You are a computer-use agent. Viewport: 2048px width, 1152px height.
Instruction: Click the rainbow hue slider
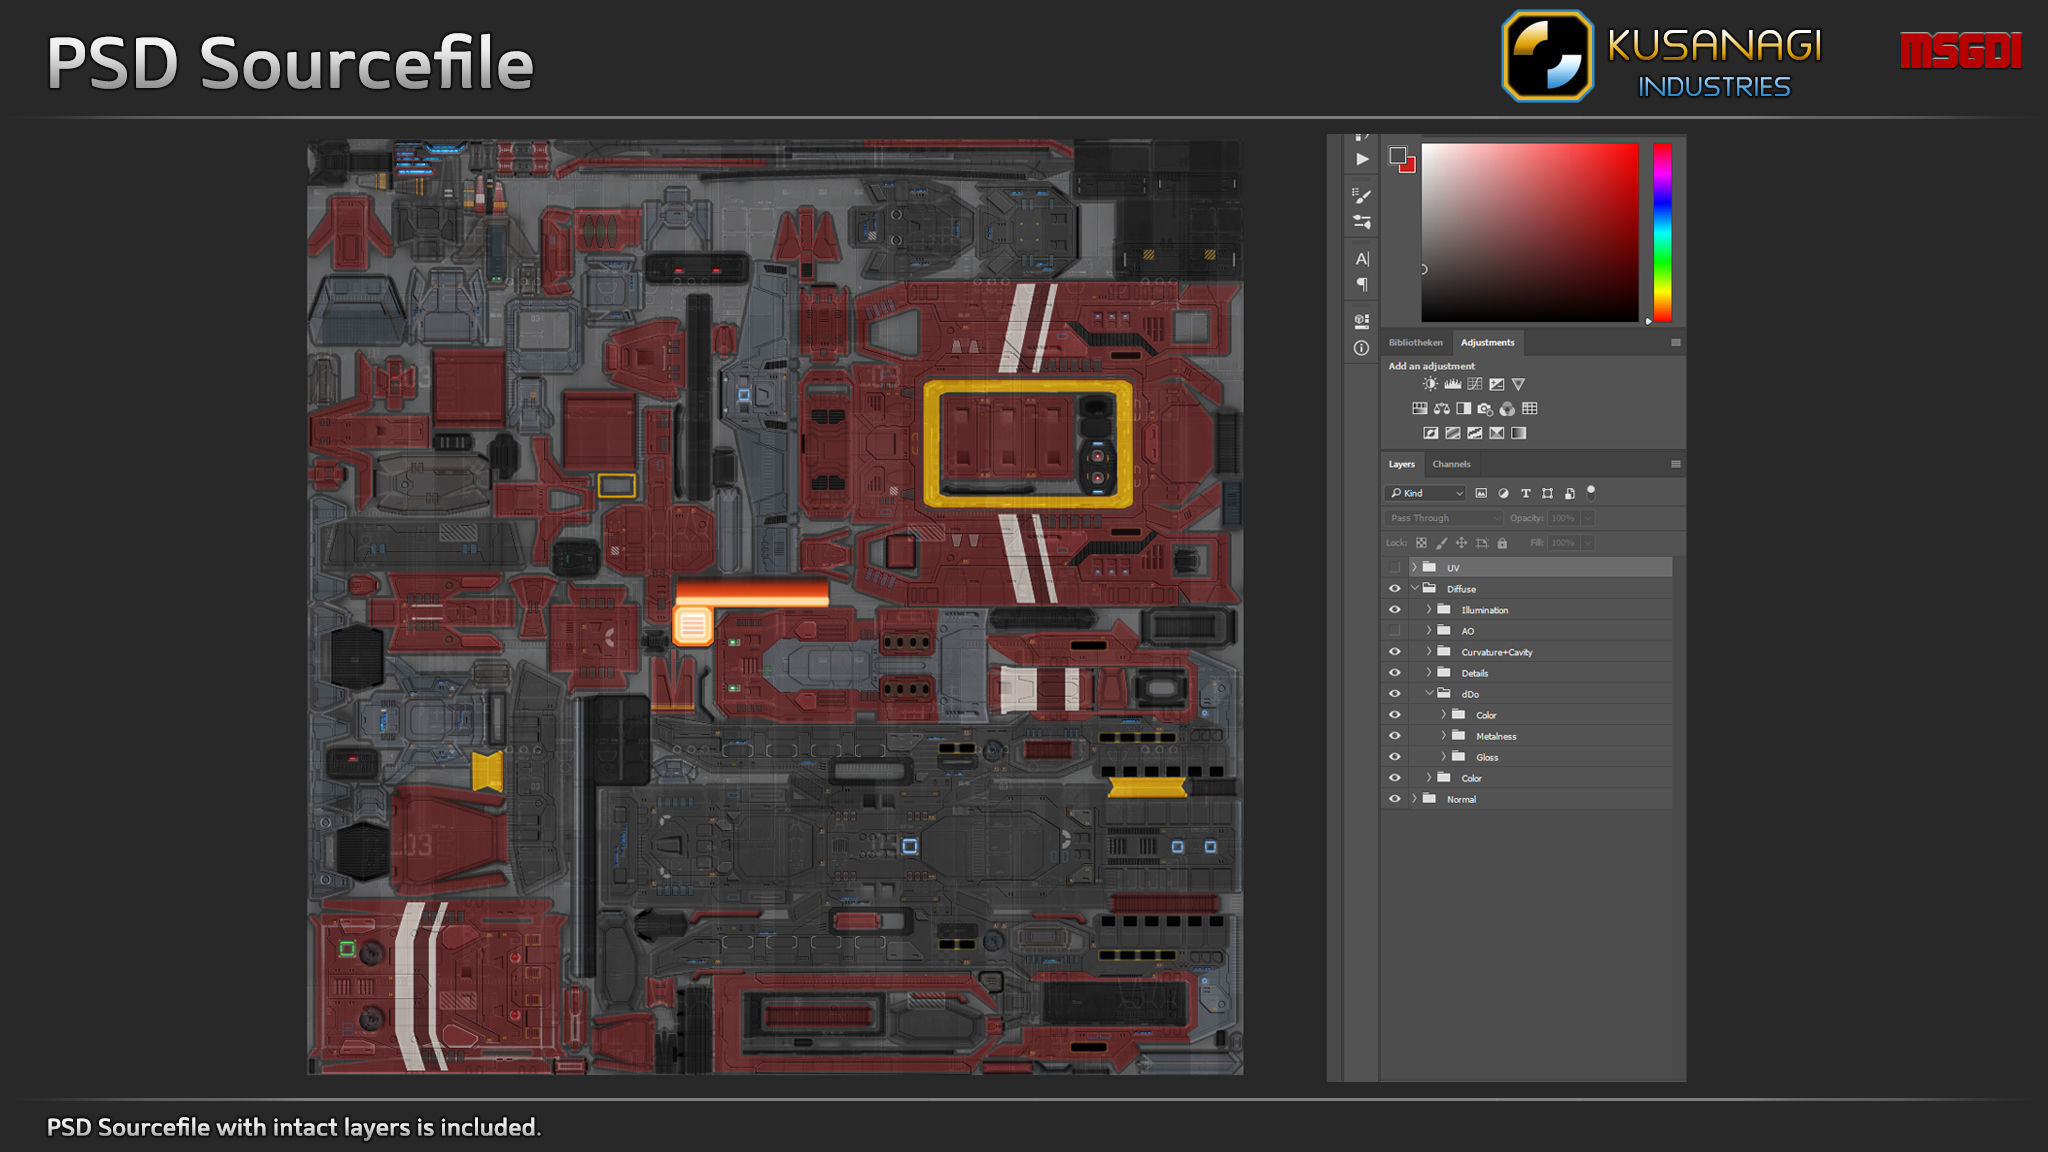tap(1662, 232)
